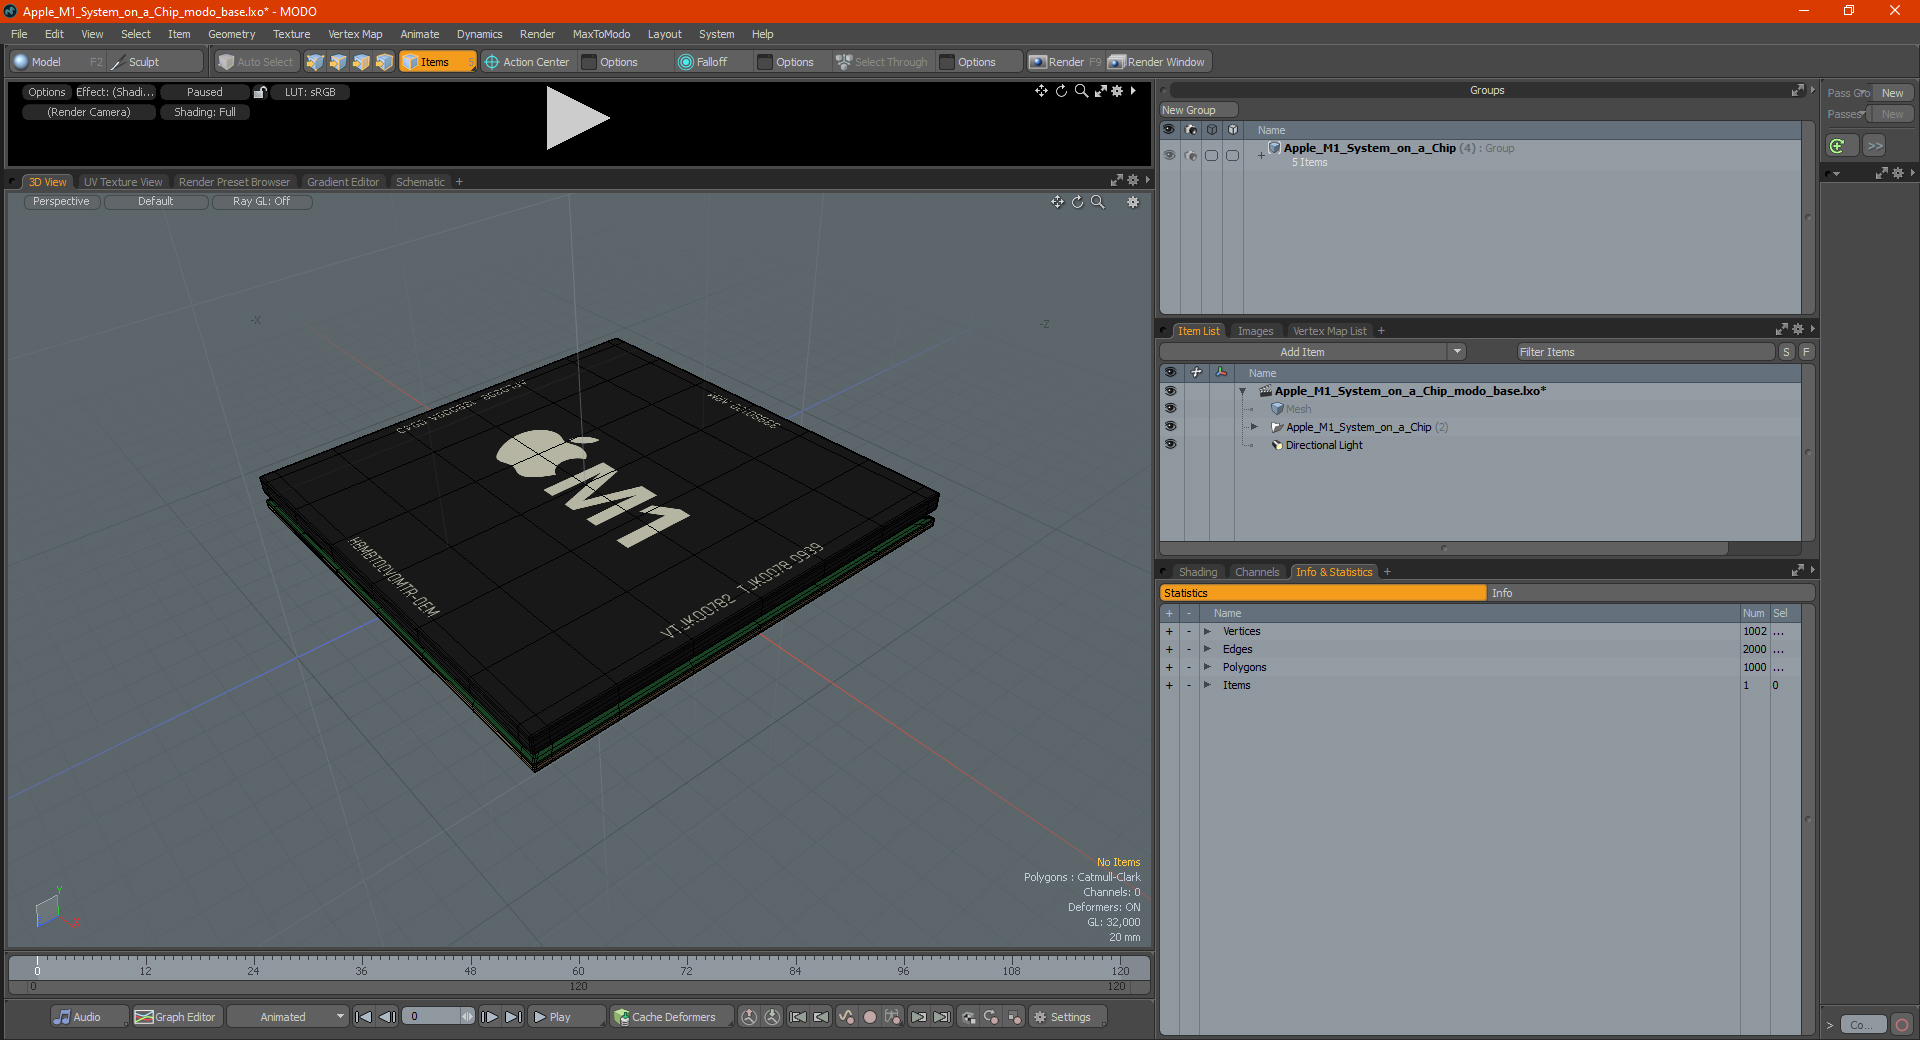Screen dimensions: 1920x1040
Task: Open the Vertex Map menu
Action: (355, 34)
